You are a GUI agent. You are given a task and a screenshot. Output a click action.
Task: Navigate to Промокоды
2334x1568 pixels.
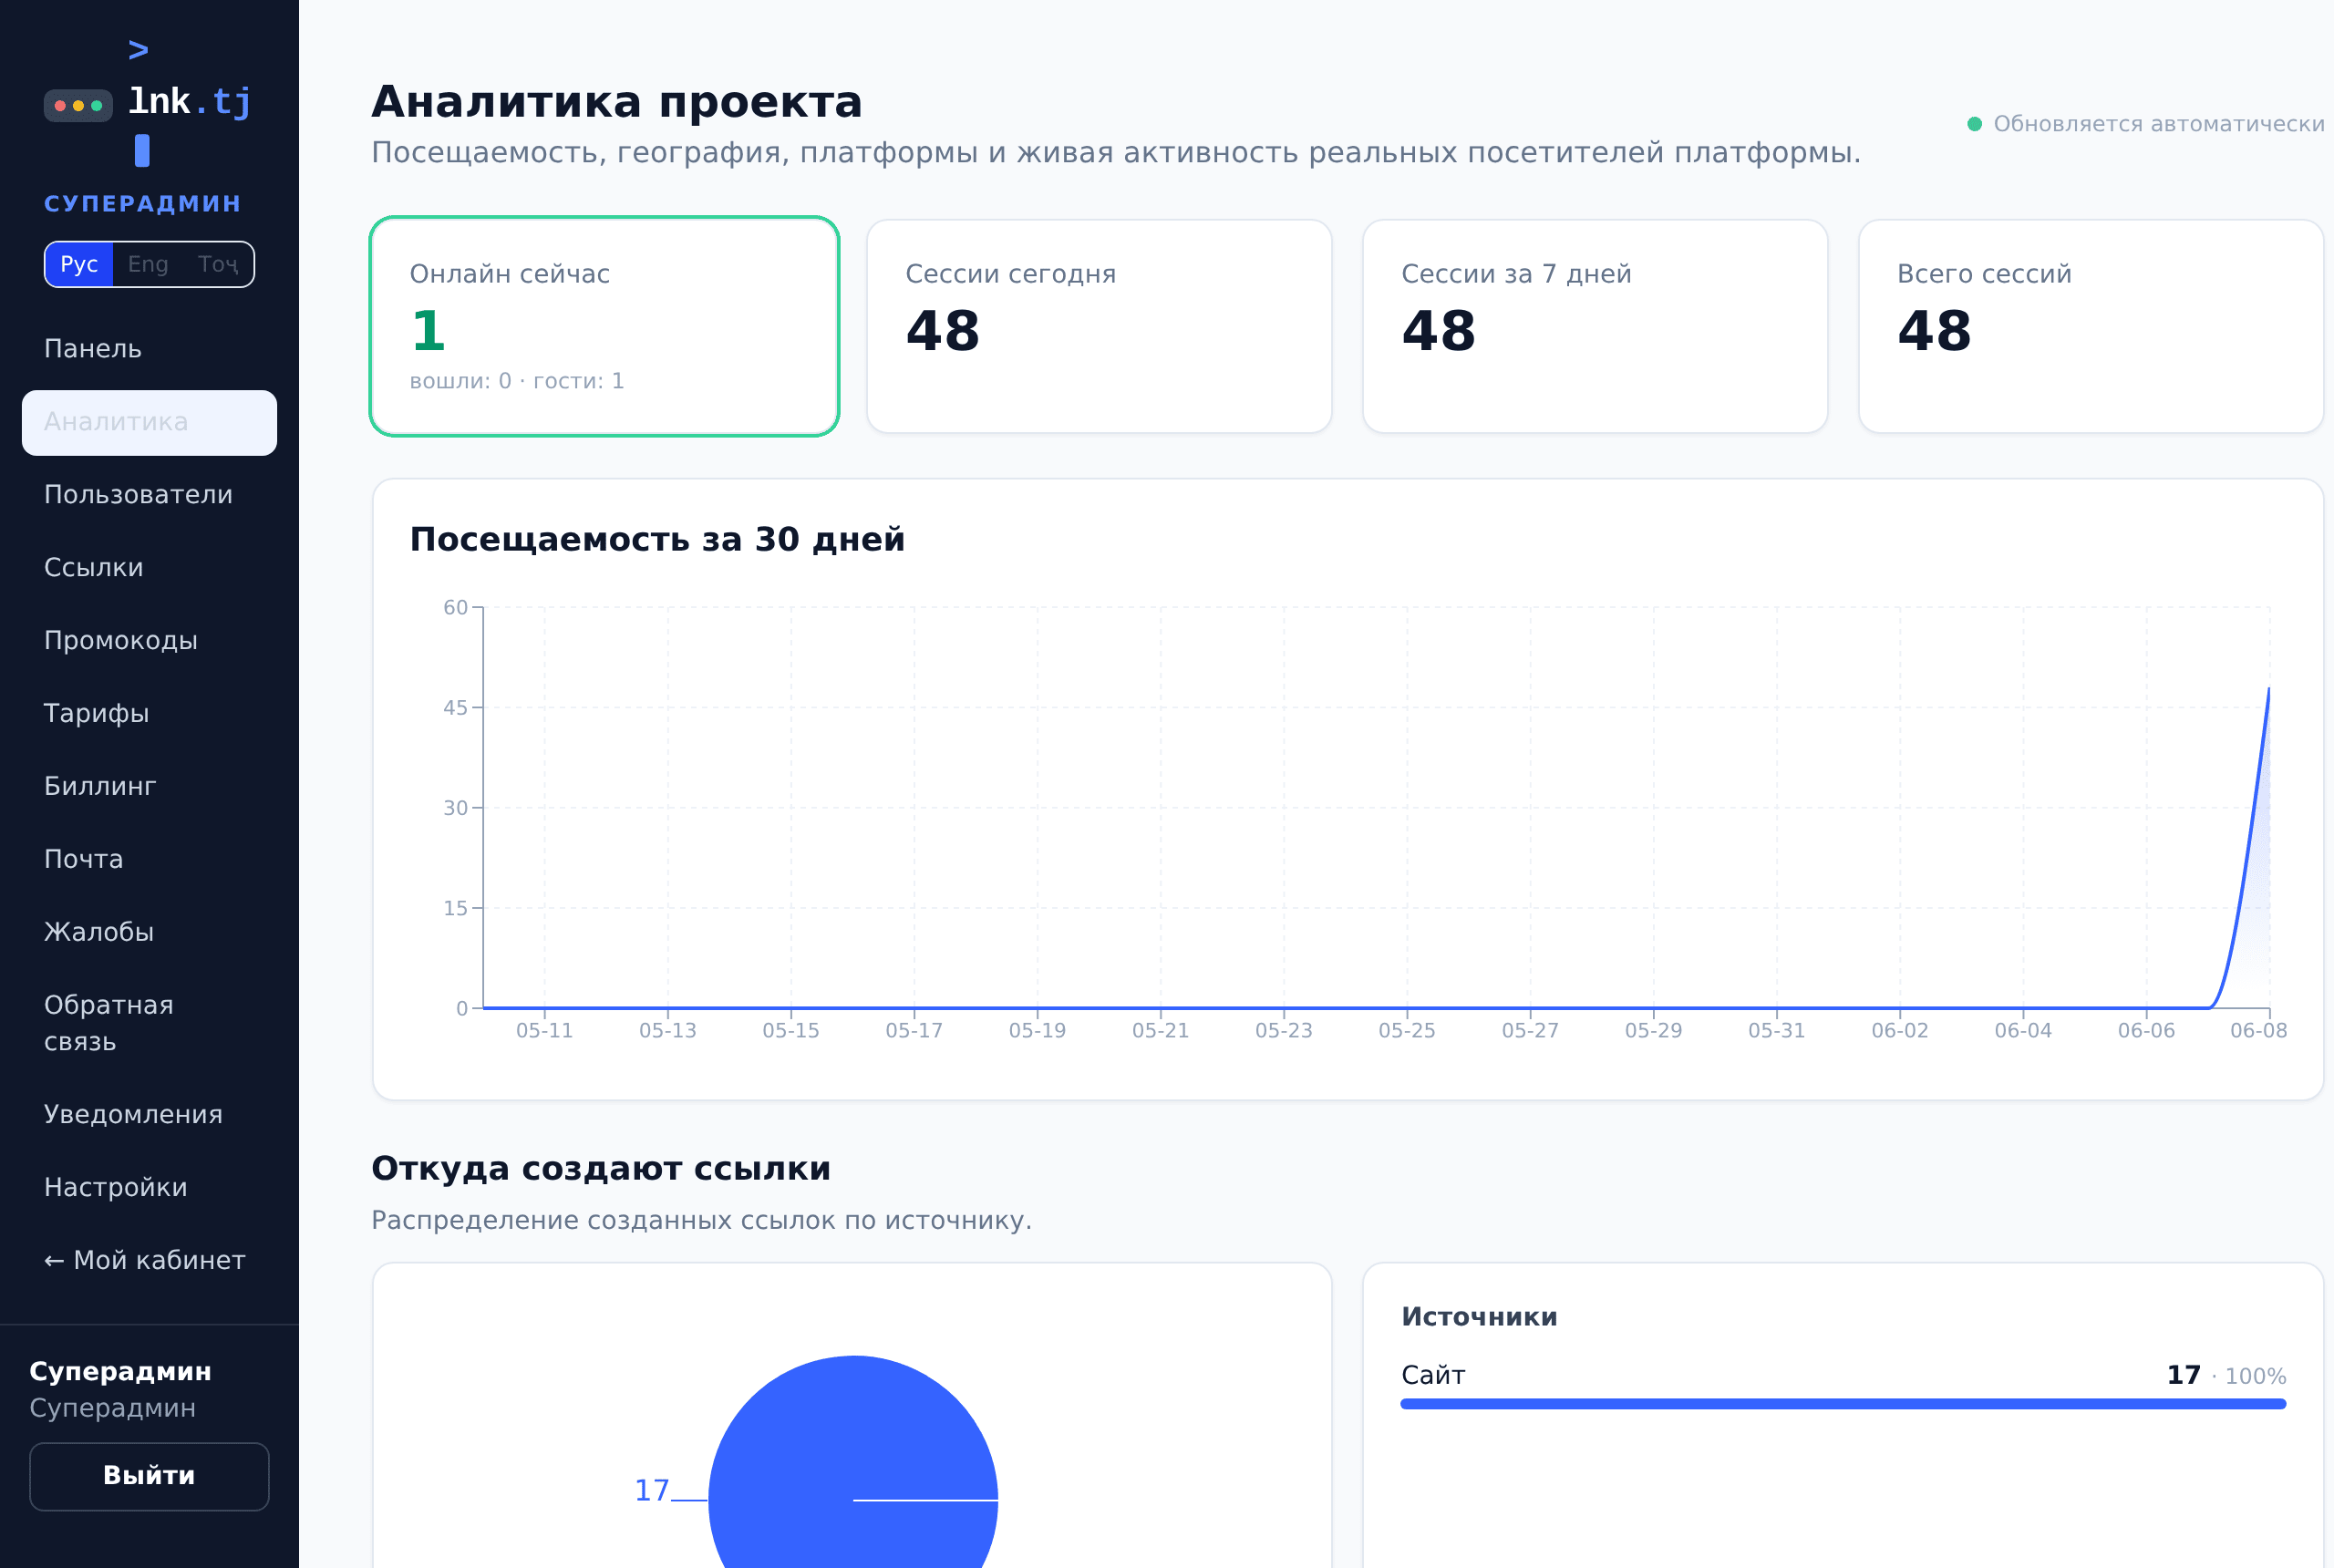coord(149,641)
